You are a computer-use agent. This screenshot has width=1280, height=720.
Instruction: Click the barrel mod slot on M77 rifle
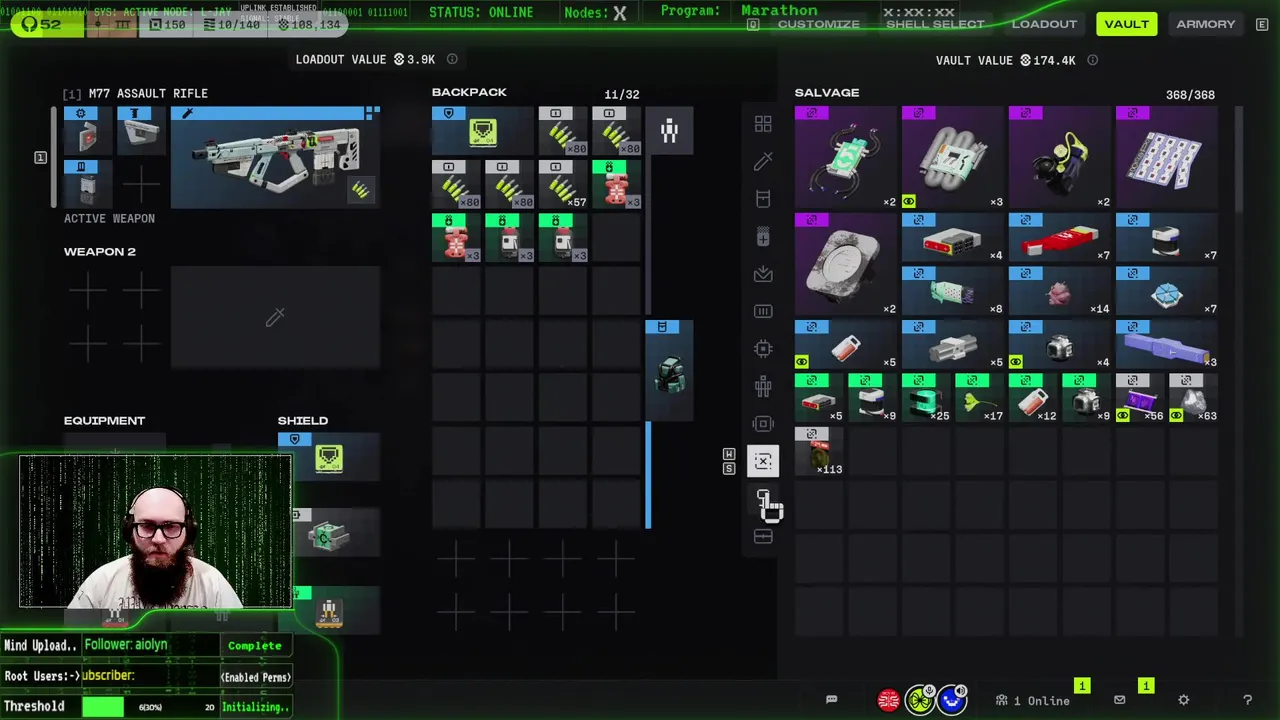point(141,132)
